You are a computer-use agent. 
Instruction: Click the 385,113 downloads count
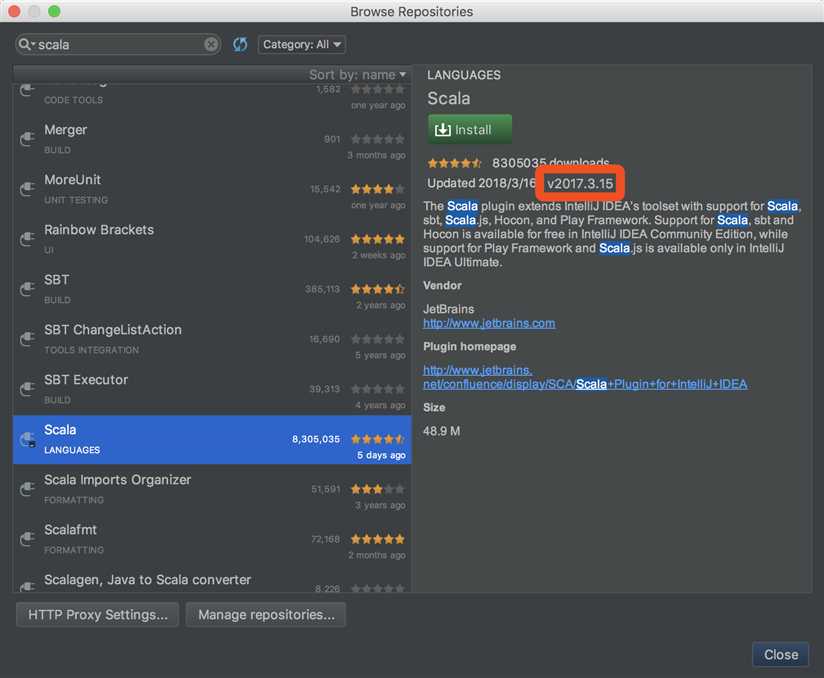(x=323, y=289)
